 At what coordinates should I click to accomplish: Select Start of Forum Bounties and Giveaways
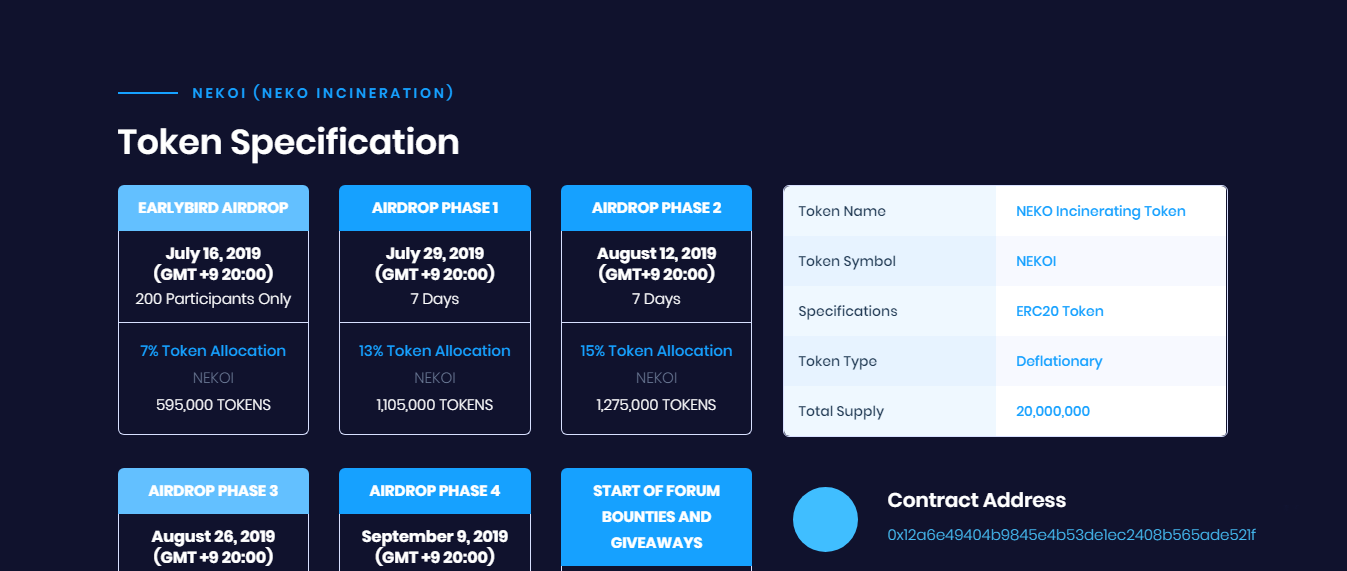[x=656, y=517]
